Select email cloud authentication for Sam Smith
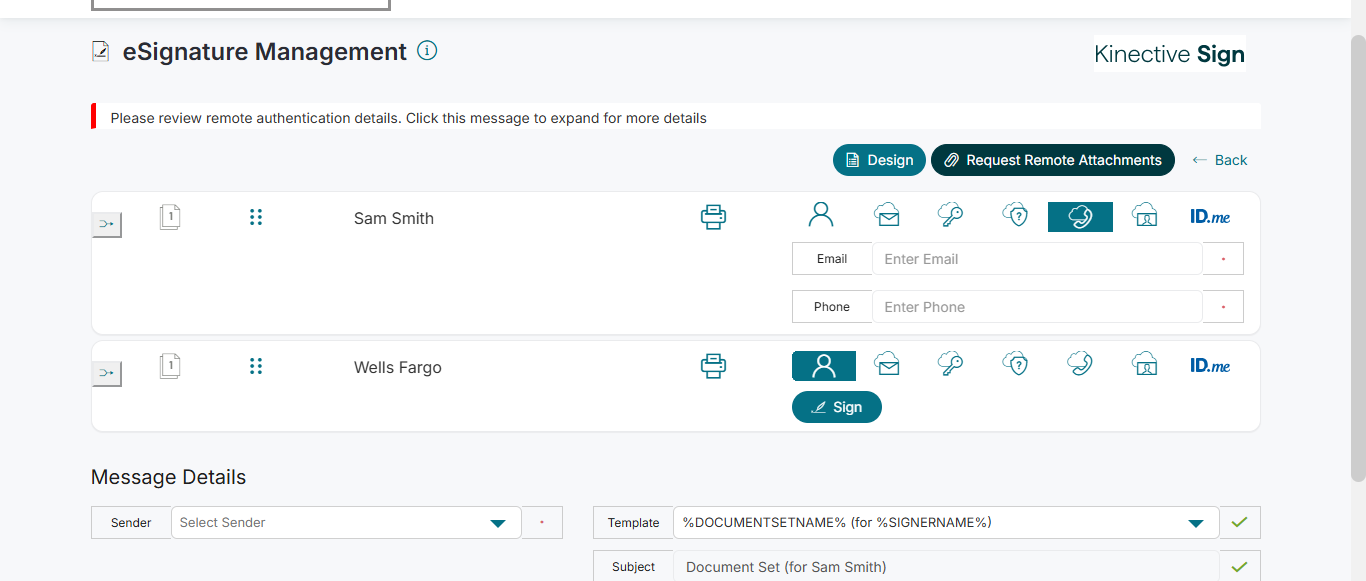1366x581 pixels. point(886,215)
